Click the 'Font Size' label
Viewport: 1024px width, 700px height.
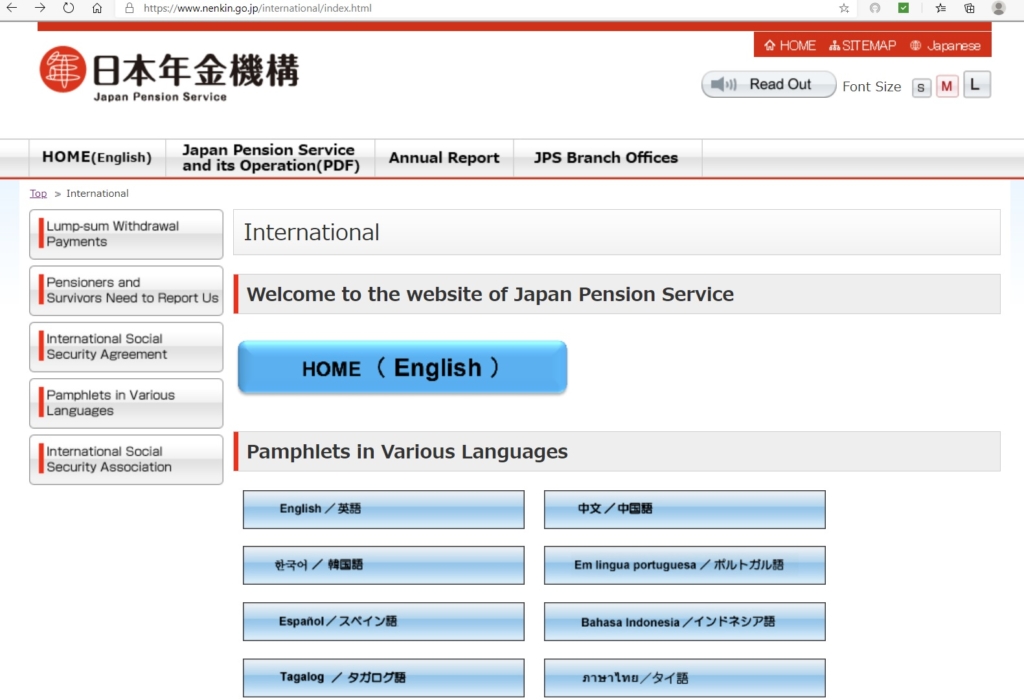coord(871,87)
